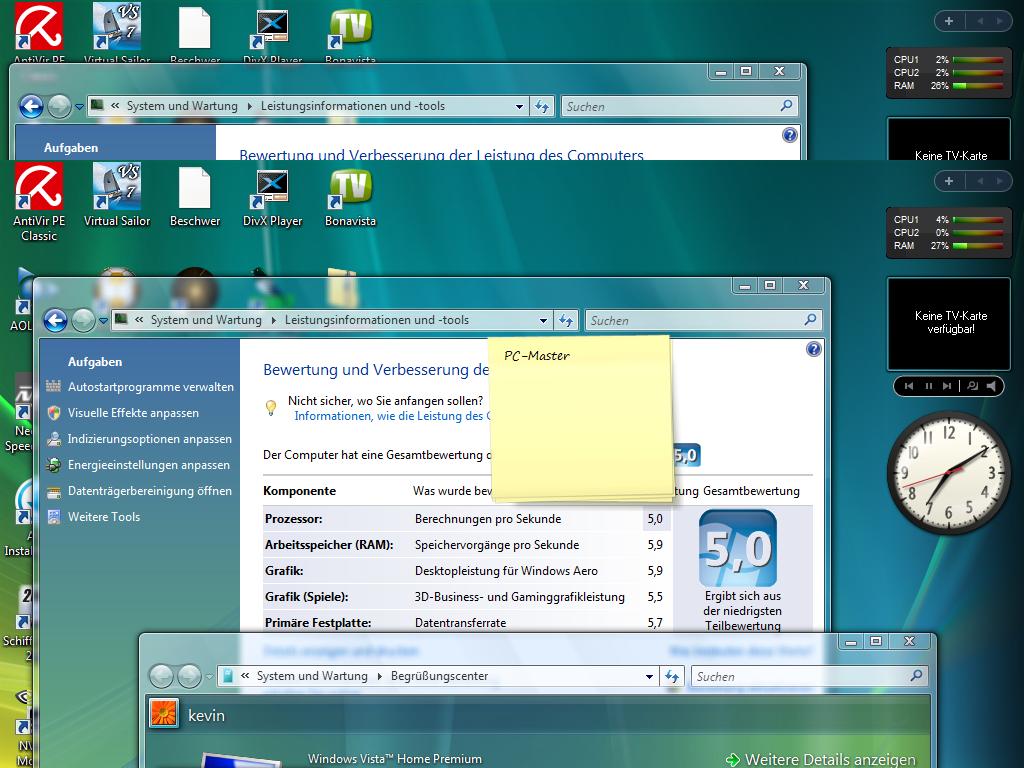Image resolution: width=1024 pixels, height=768 pixels.
Task: Open 'Weitere Tools' in the task pane
Action: pyautogui.click(x=104, y=517)
